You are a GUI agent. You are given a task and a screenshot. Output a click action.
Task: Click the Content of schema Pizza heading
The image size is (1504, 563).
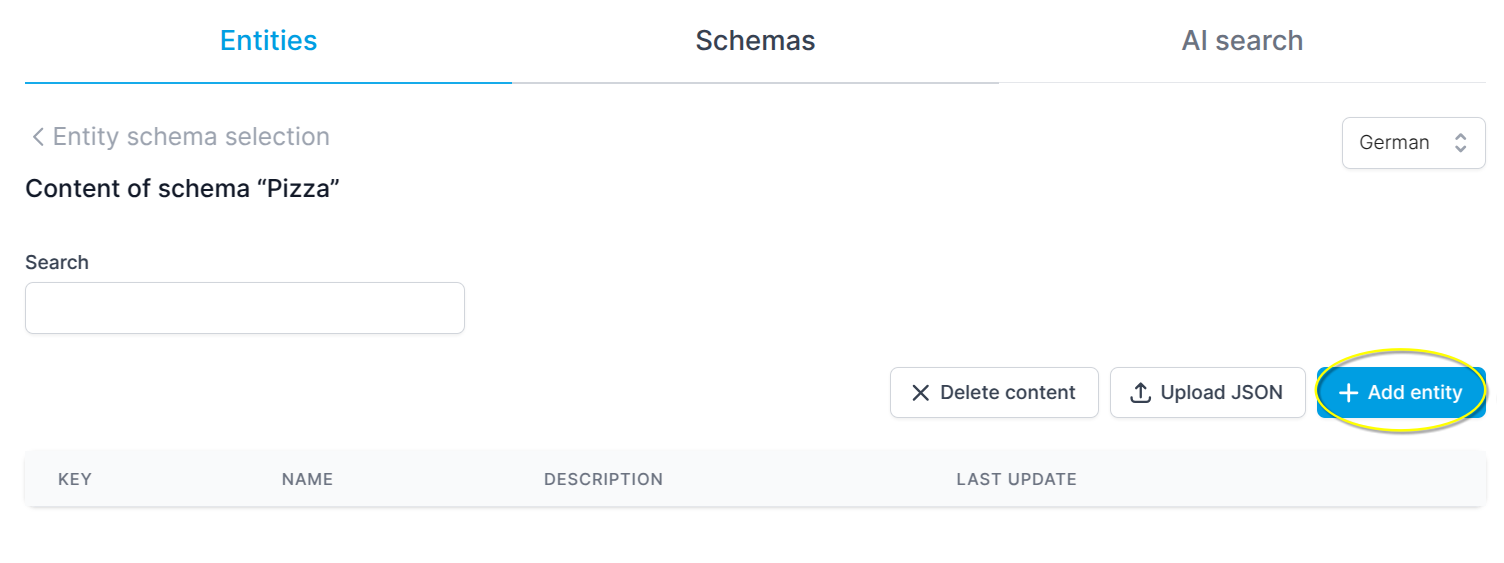point(183,188)
